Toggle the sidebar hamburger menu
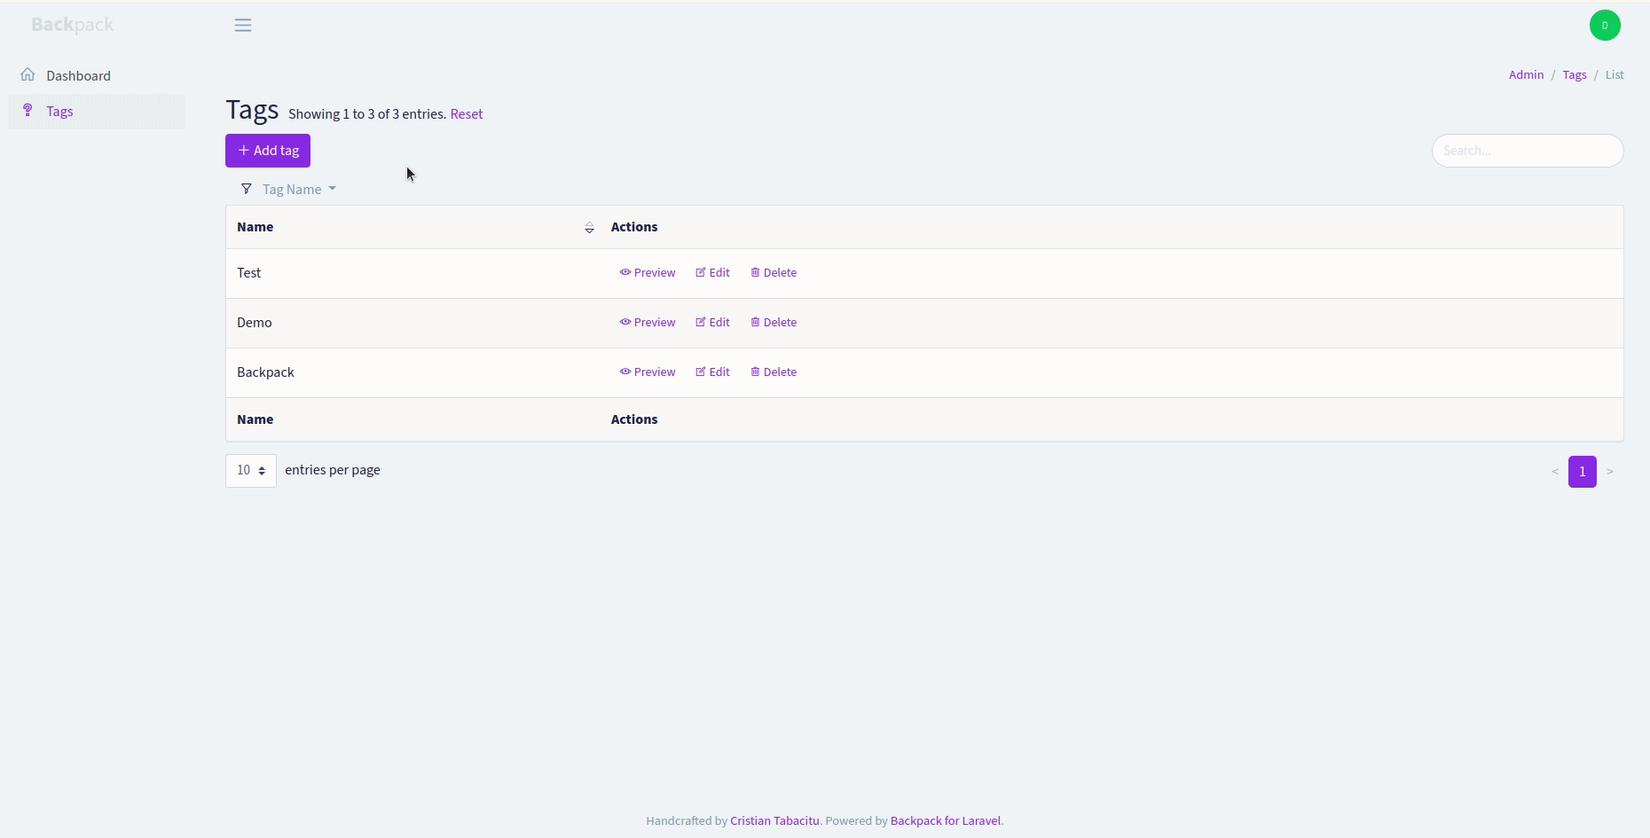The width and height of the screenshot is (1650, 838). [243, 25]
